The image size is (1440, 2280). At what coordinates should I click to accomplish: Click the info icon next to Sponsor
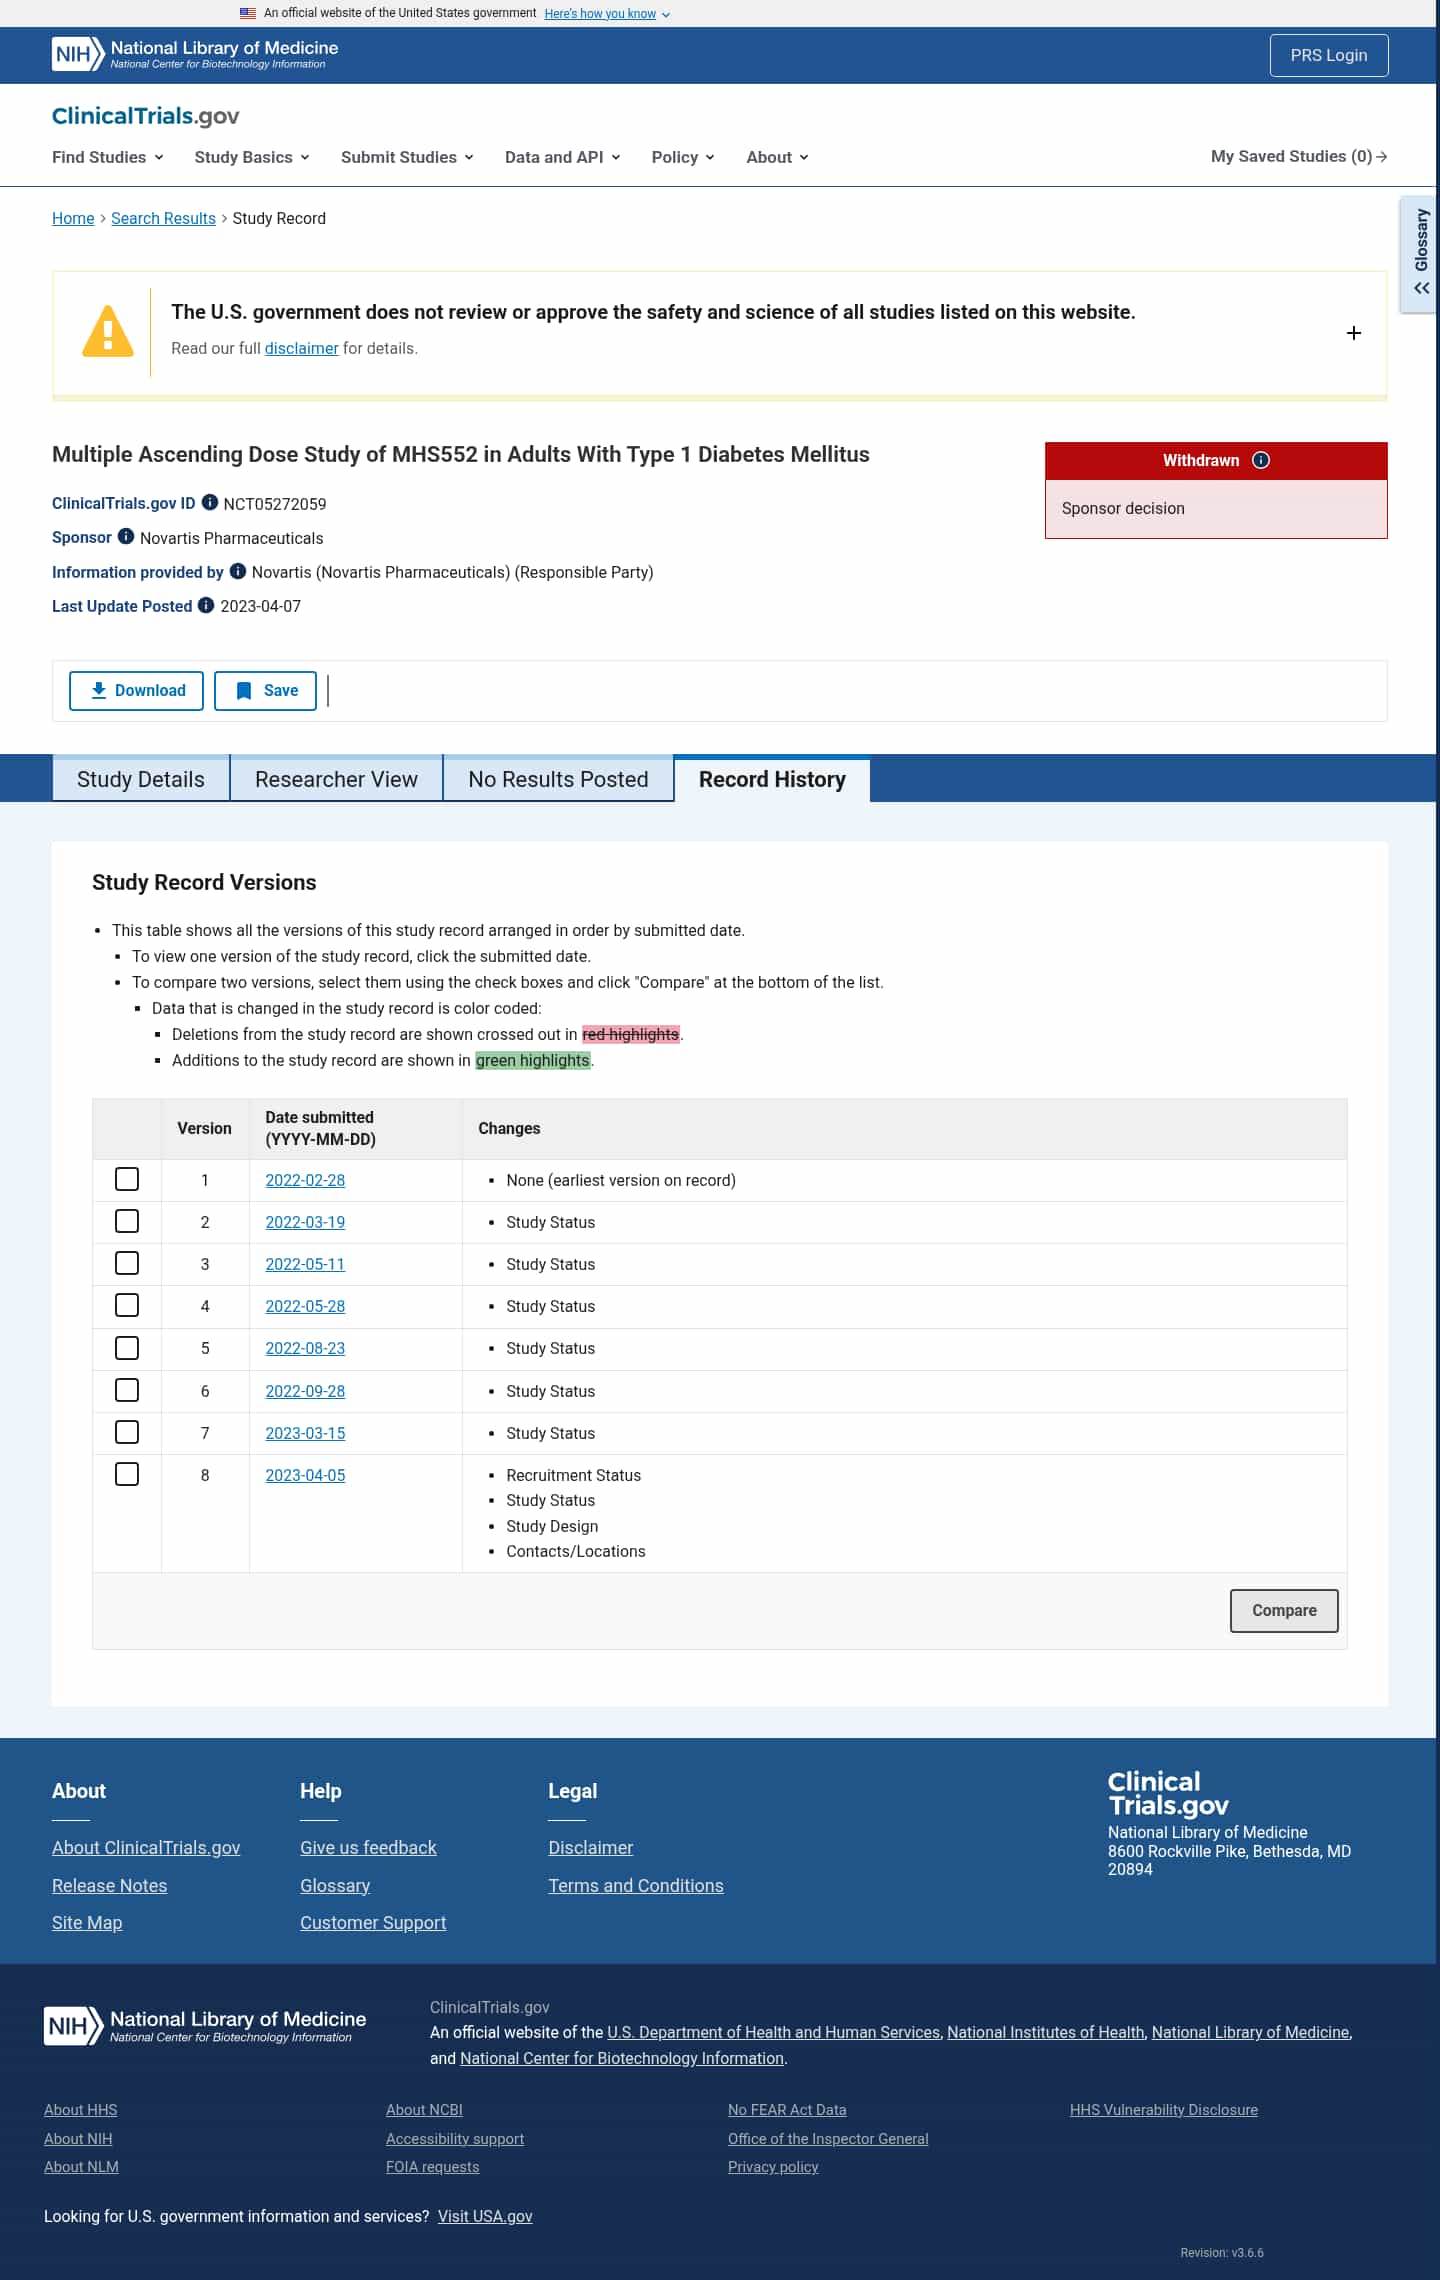(x=126, y=537)
